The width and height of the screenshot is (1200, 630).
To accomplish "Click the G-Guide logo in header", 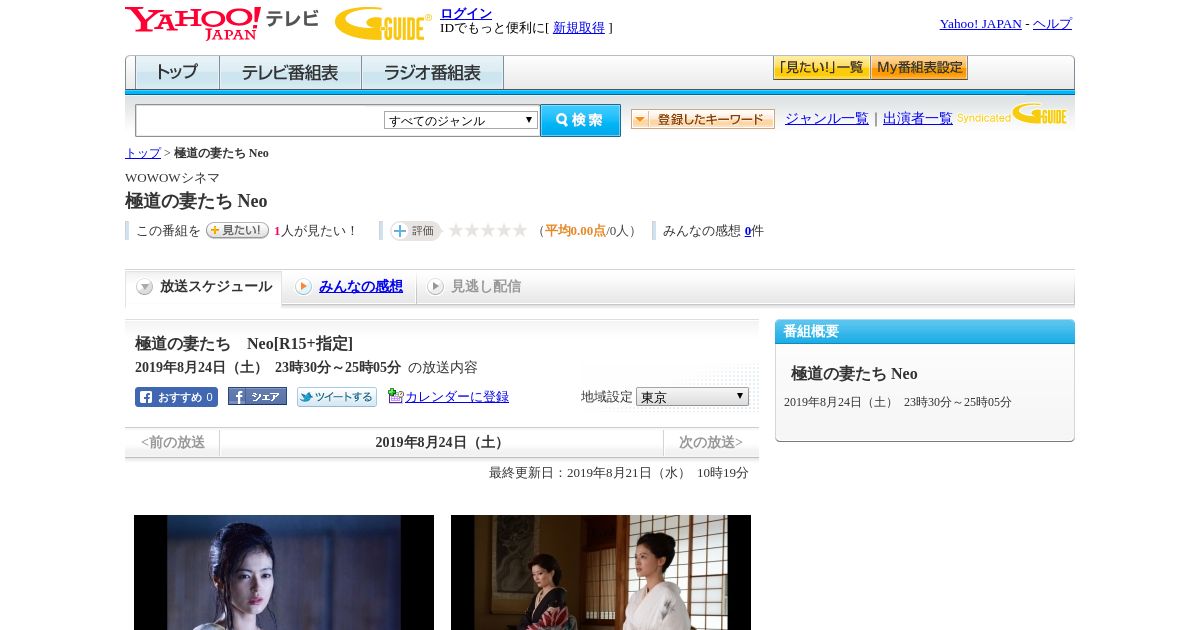I will 383,23.
